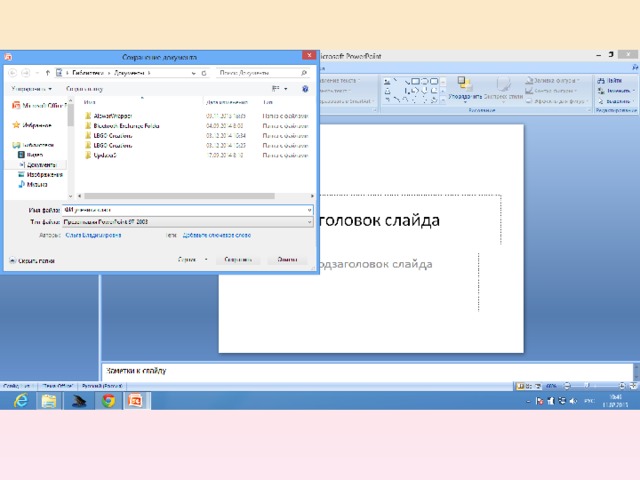Image resolution: width=640 pixels, height=480 pixels.
Task: Expand the address bar history dropdown
Action: tap(193, 73)
